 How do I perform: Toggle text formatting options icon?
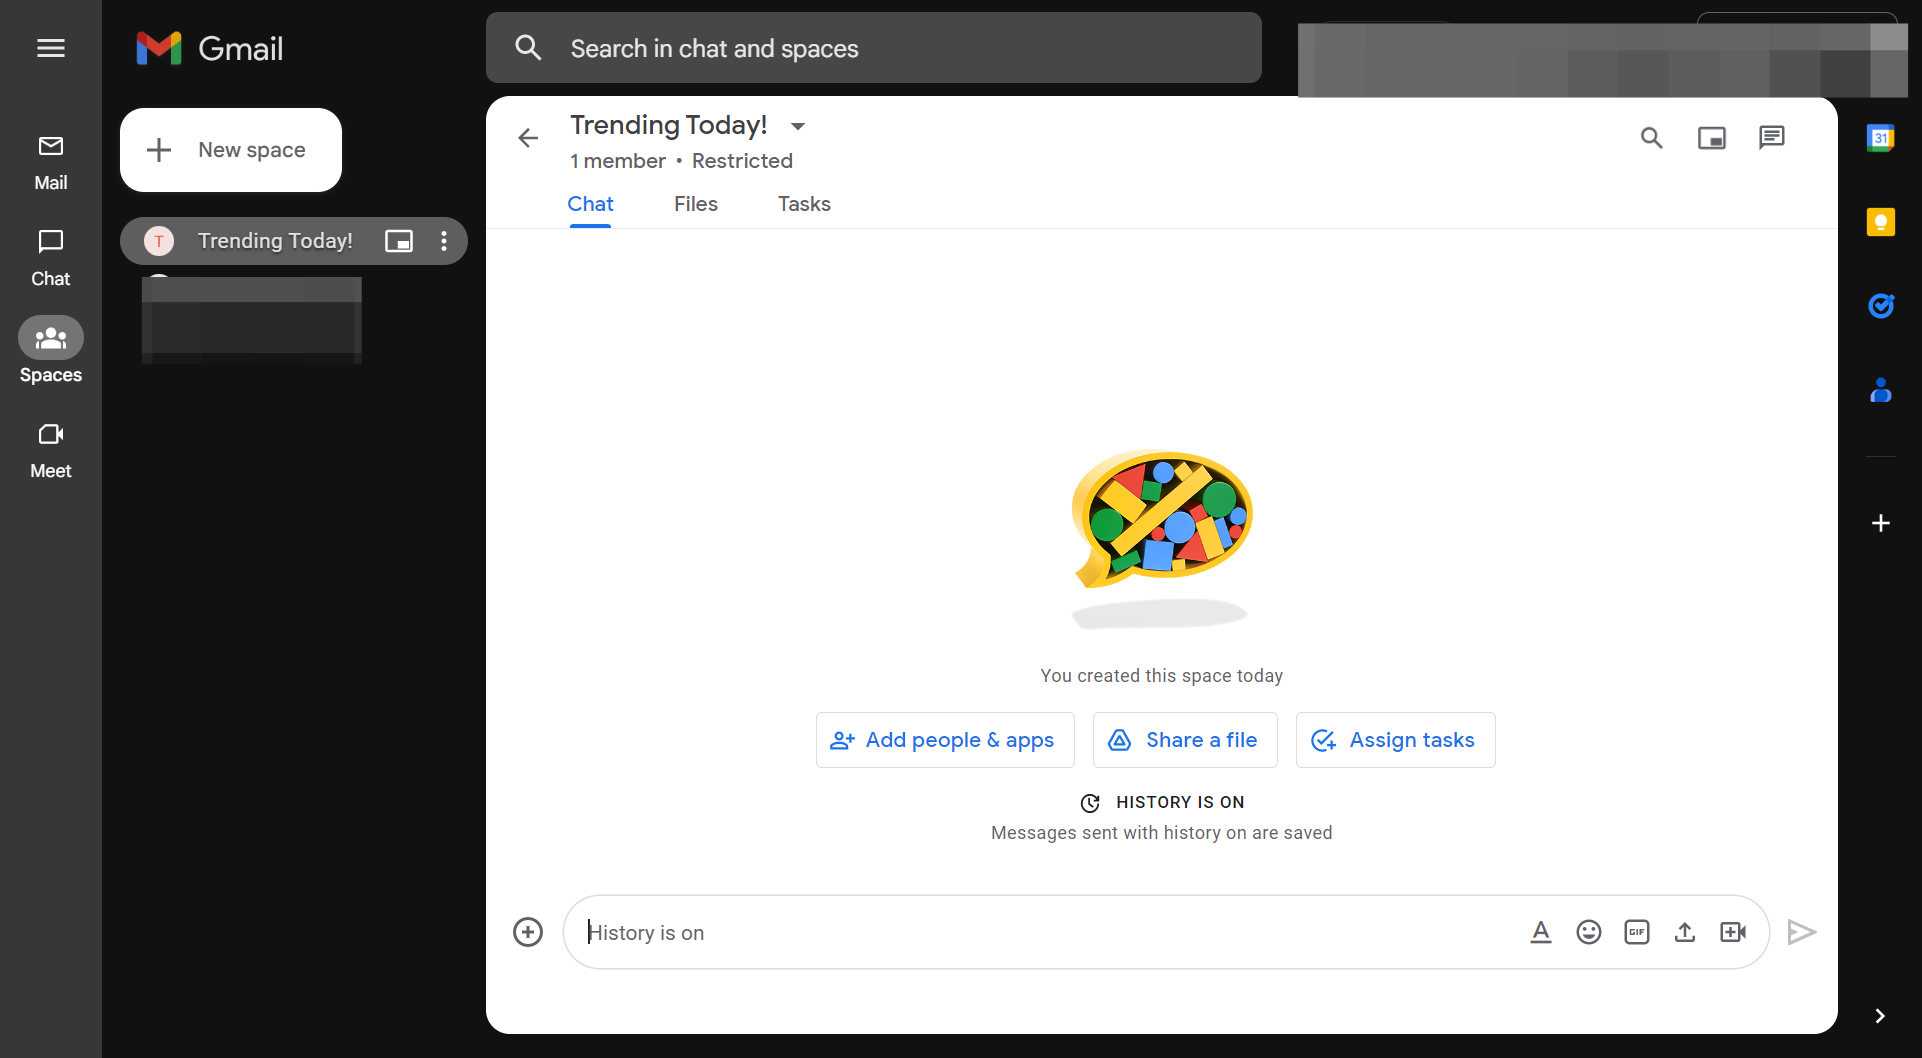(x=1541, y=932)
